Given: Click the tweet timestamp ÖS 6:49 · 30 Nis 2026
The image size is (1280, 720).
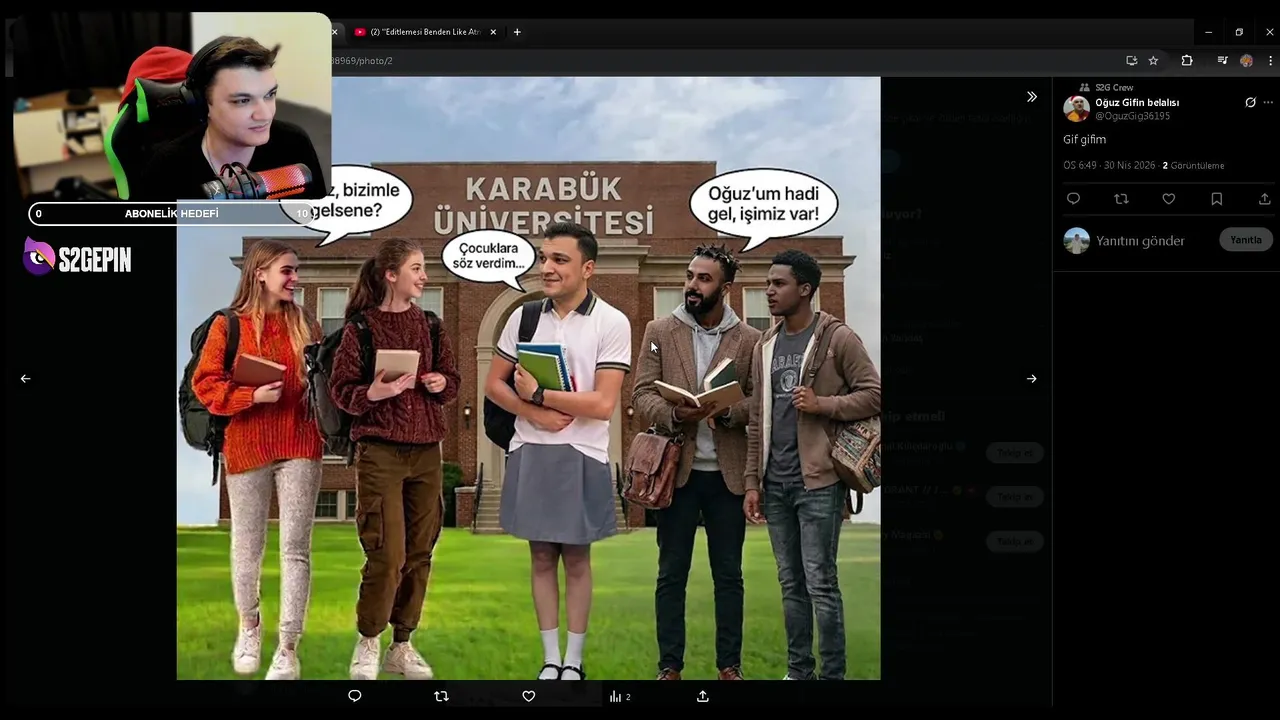Looking at the screenshot, I should point(1111,166).
